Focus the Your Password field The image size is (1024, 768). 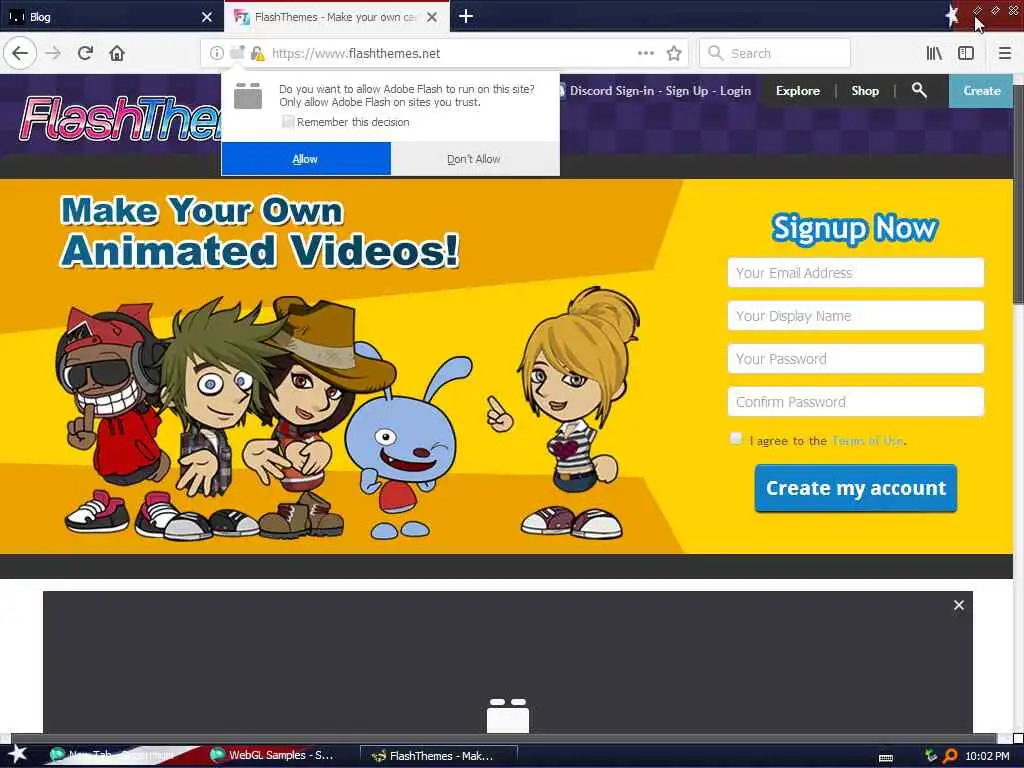856,359
